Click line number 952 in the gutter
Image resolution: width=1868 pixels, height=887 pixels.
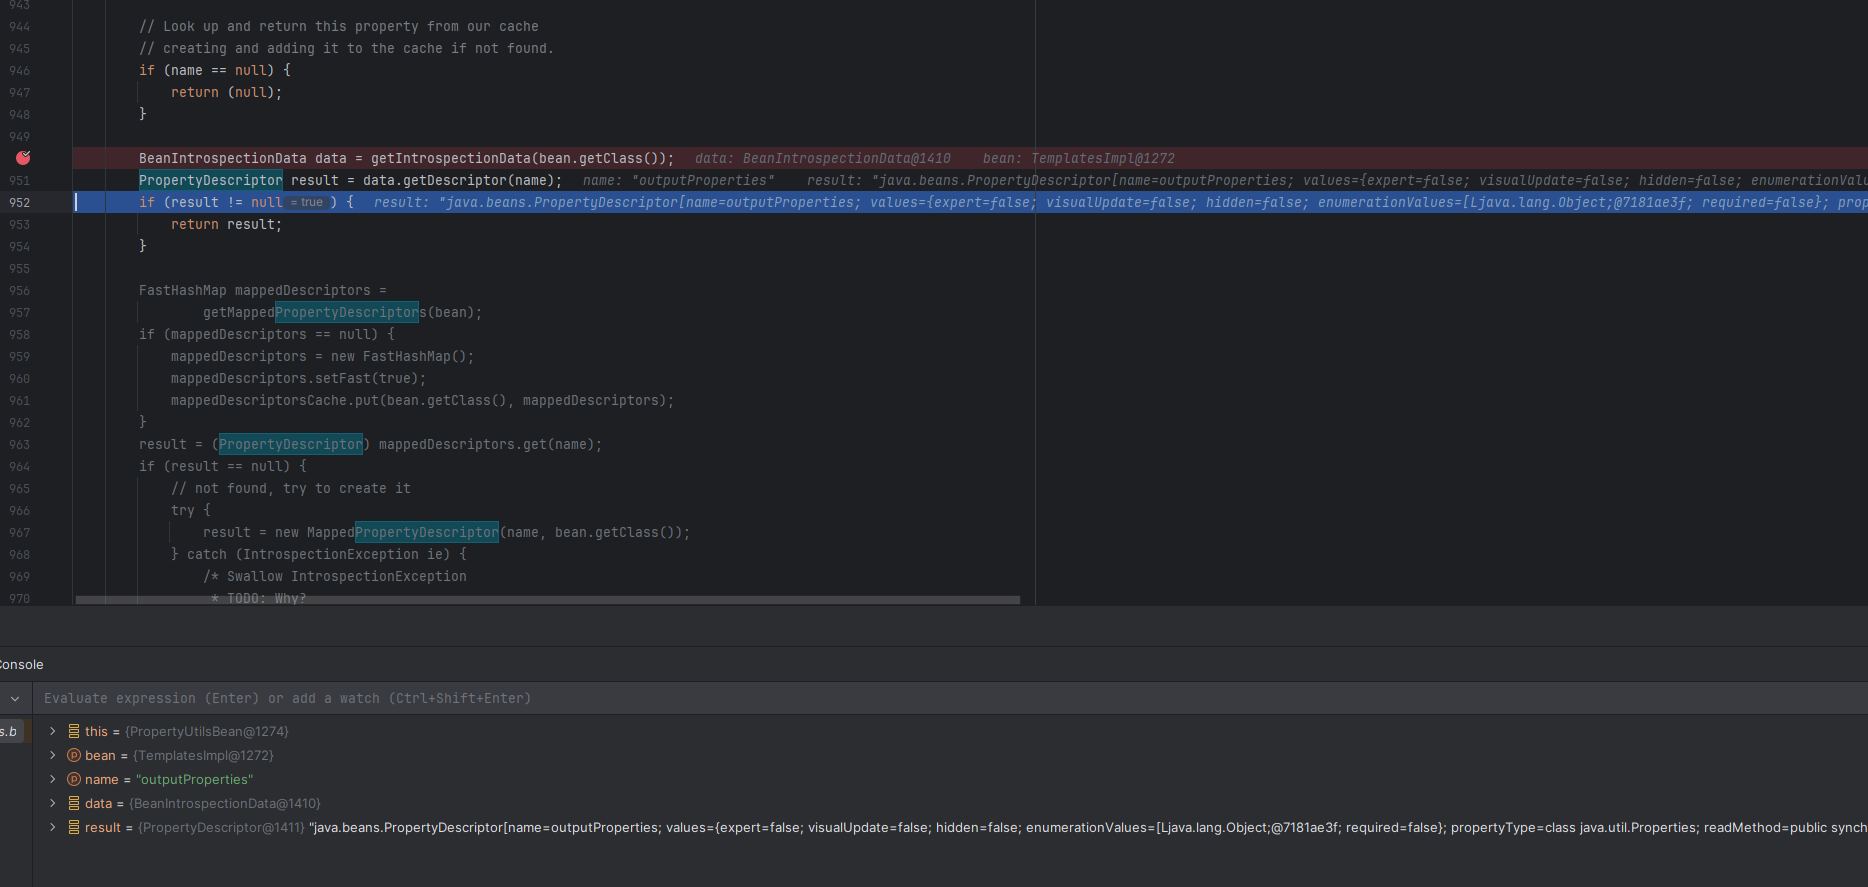coord(20,203)
